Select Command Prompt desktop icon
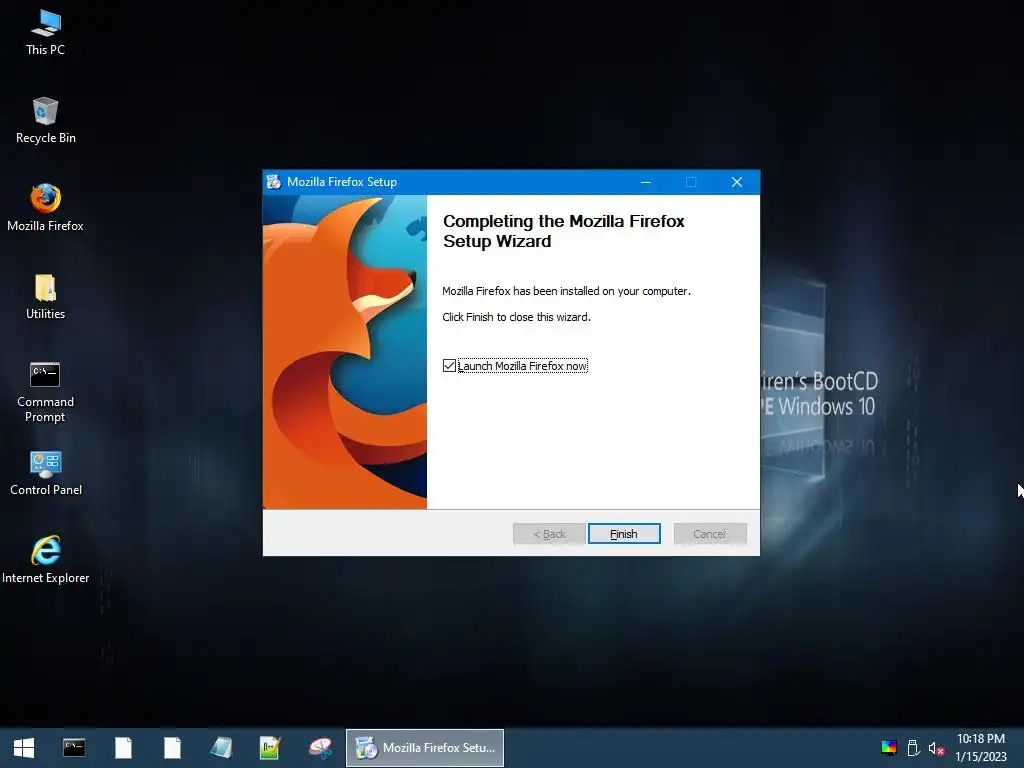Image resolution: width=1024 pixels, height=768 pixels. (x=46, y=392)
